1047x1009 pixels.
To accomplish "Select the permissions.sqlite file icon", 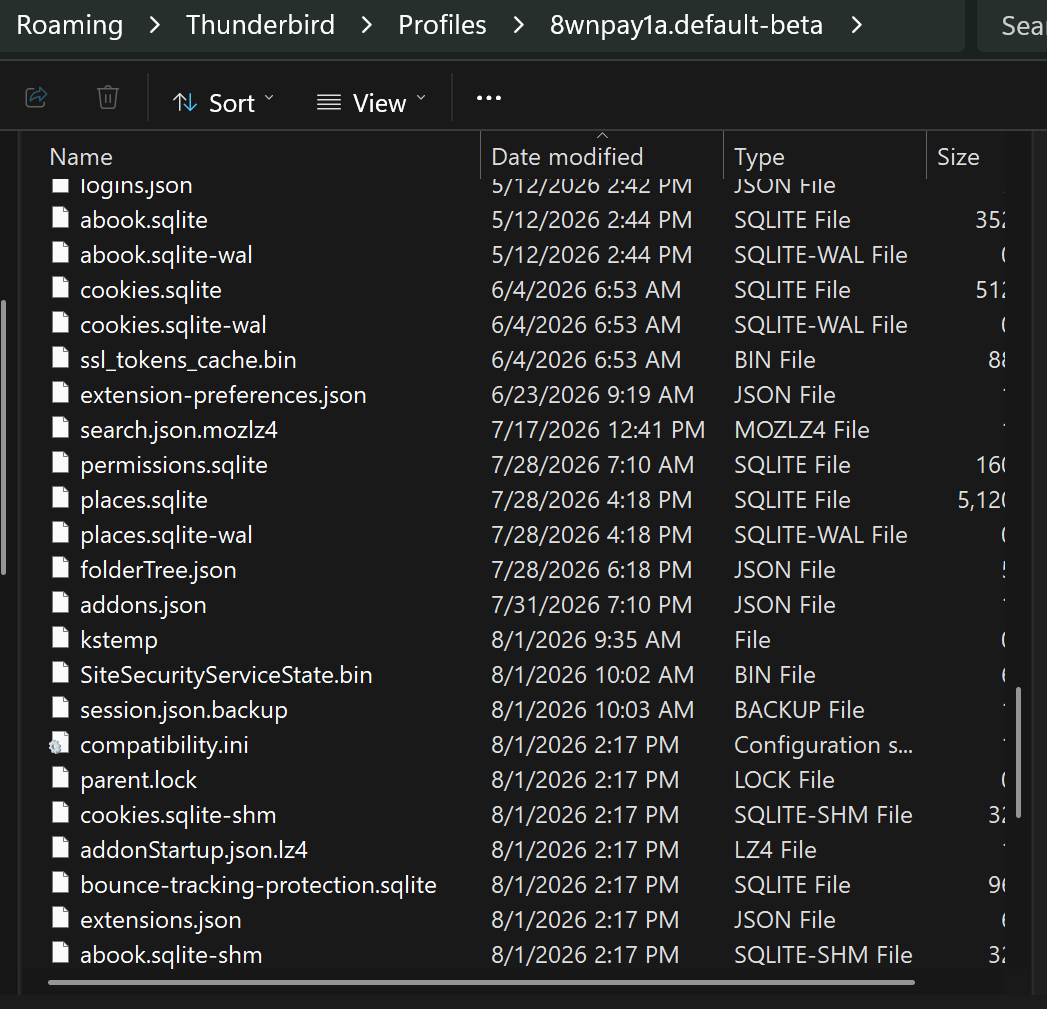I will 61,463.
